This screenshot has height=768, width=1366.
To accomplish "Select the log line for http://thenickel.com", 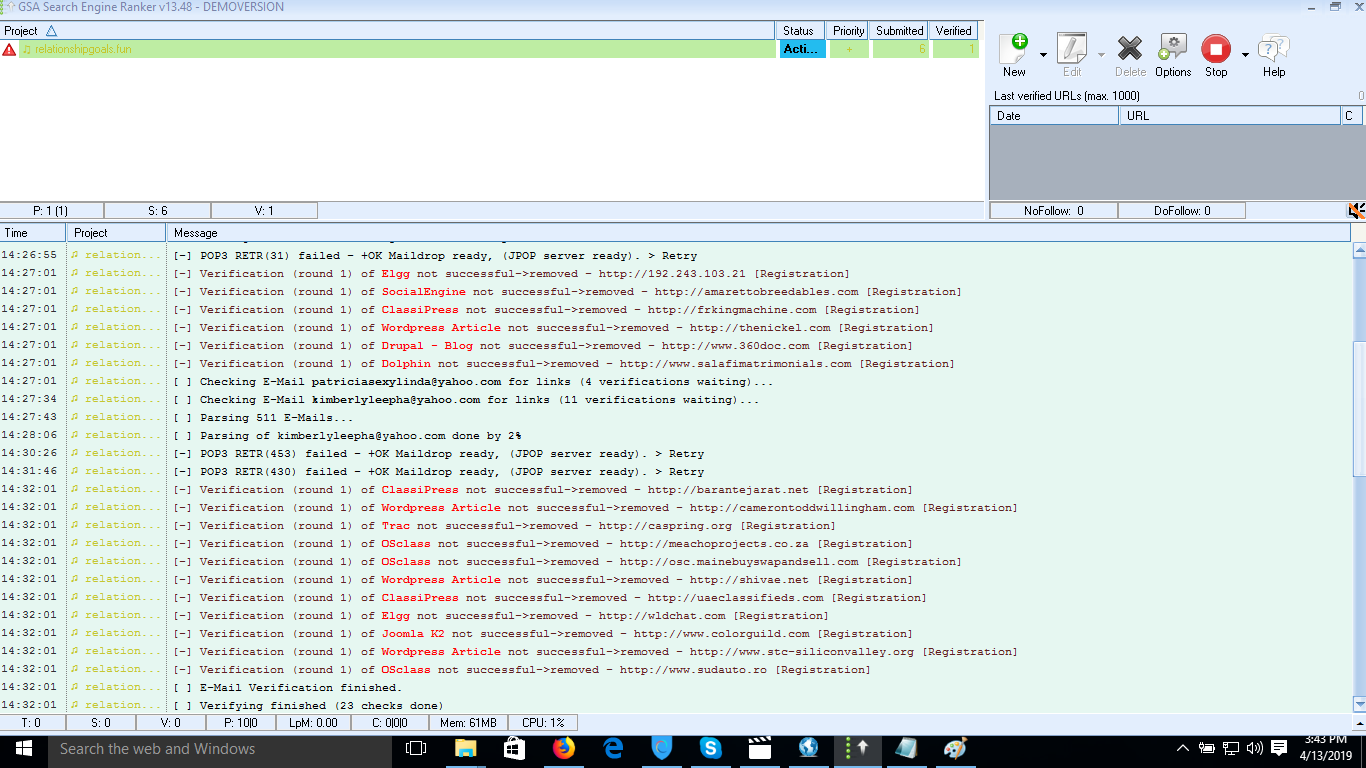I will click(675, 328).
